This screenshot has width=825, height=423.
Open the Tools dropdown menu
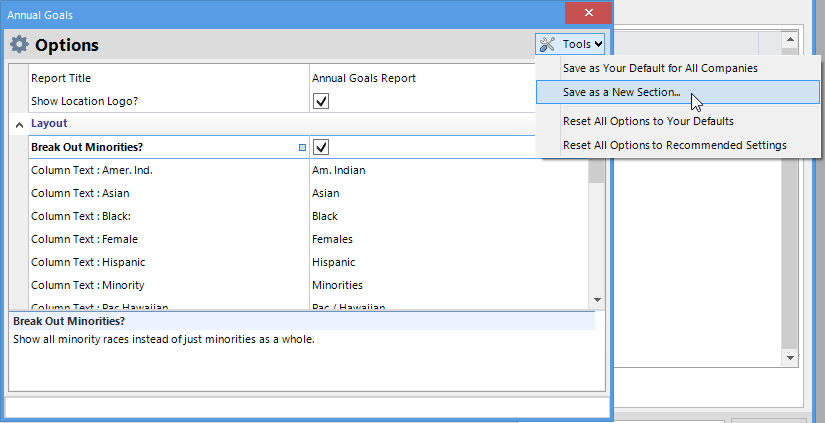(571, 44)
